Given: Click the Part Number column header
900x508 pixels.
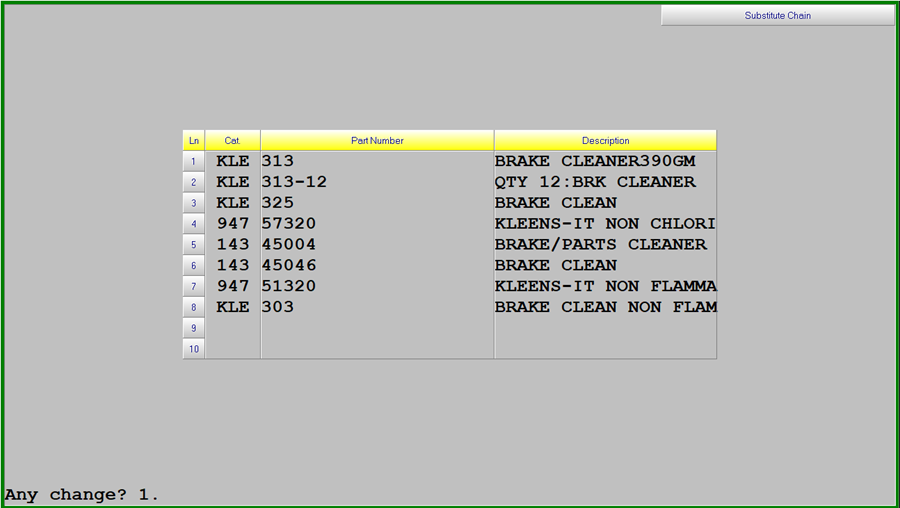Looking at the screenshot, I should tap(377, 141).
